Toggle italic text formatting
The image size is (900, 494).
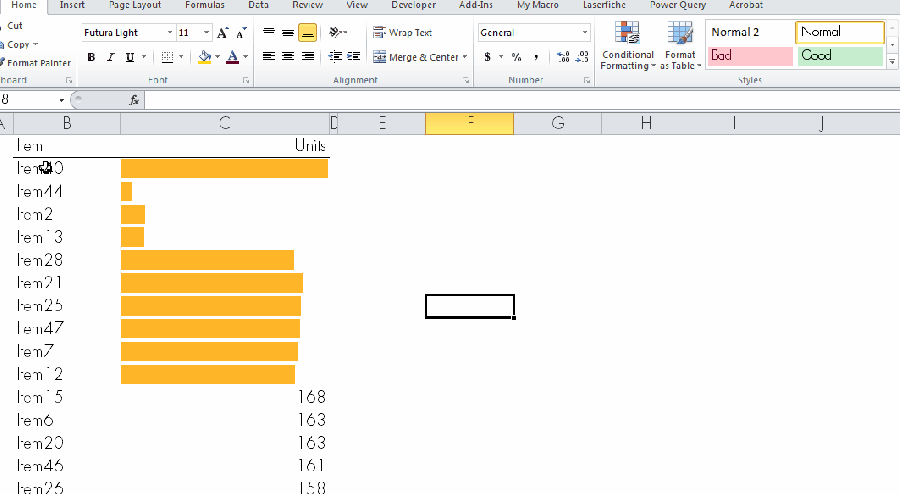(x=110, y=58)
